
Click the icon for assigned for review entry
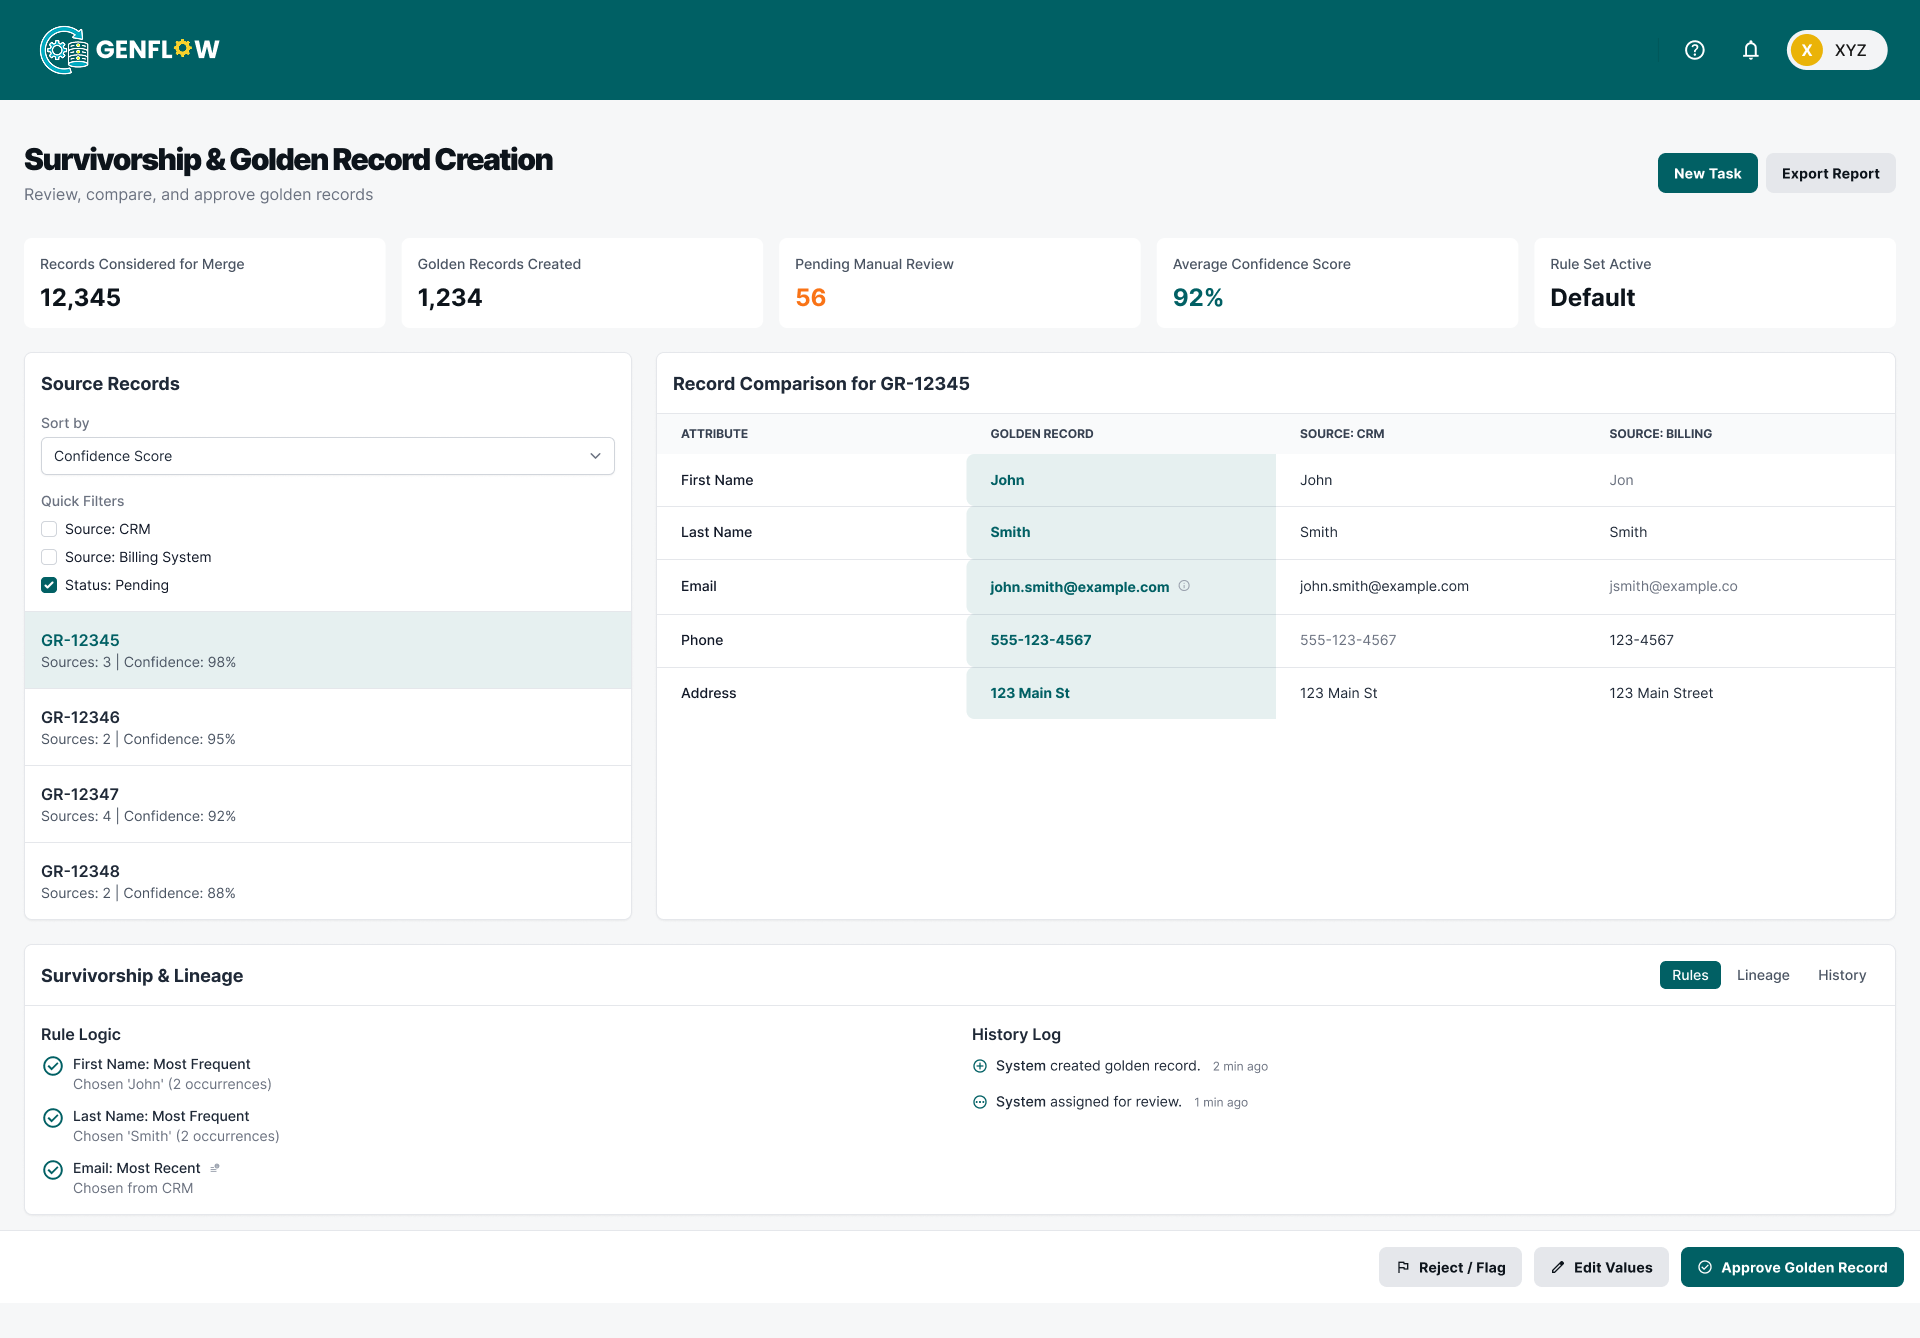pos(980,1102)
